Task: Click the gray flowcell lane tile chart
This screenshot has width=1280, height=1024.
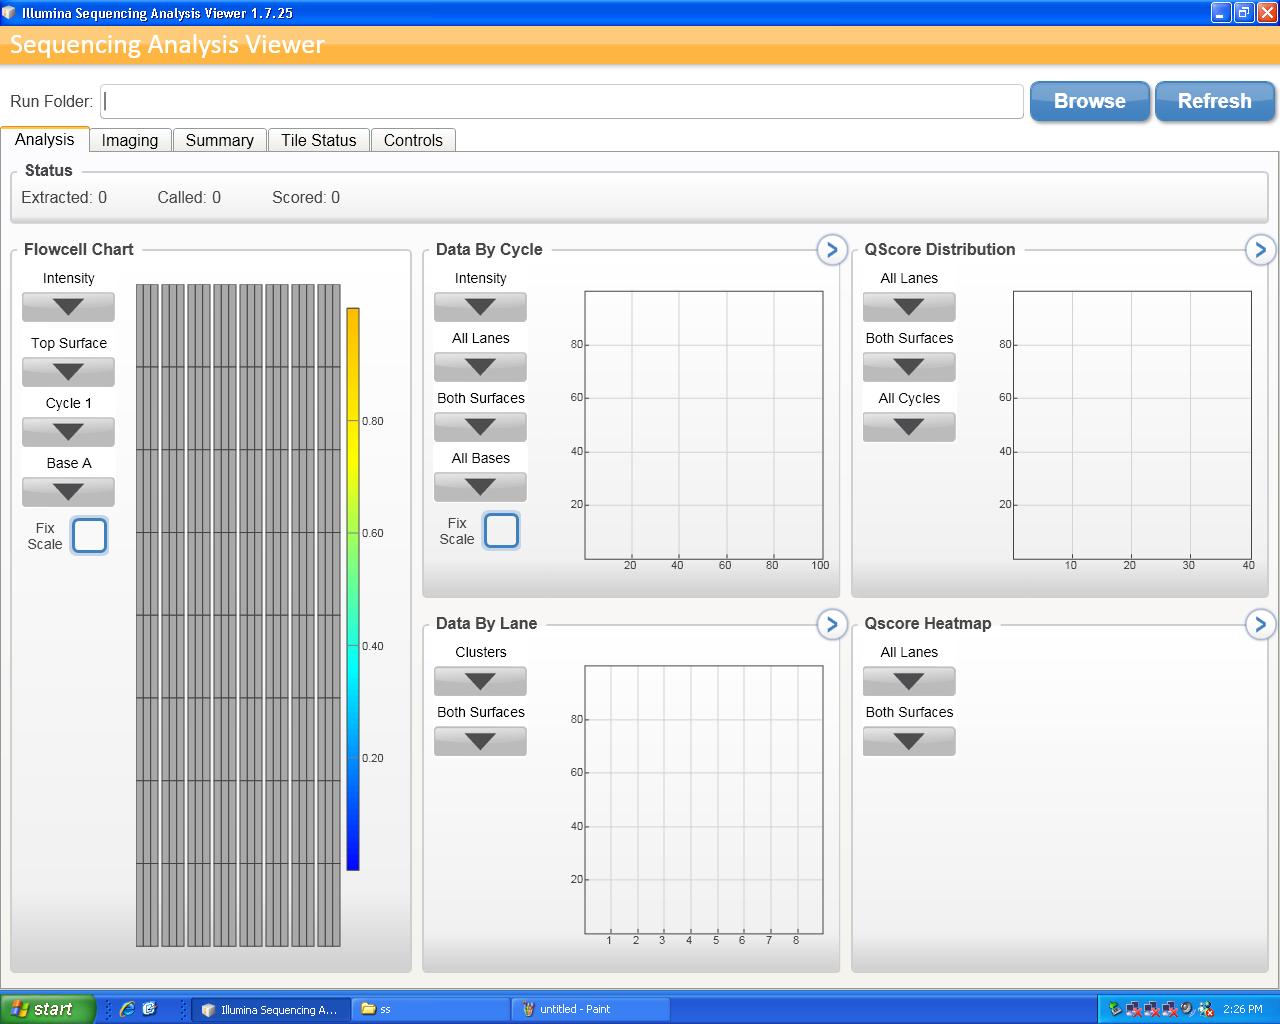Action: click(238, 615)
